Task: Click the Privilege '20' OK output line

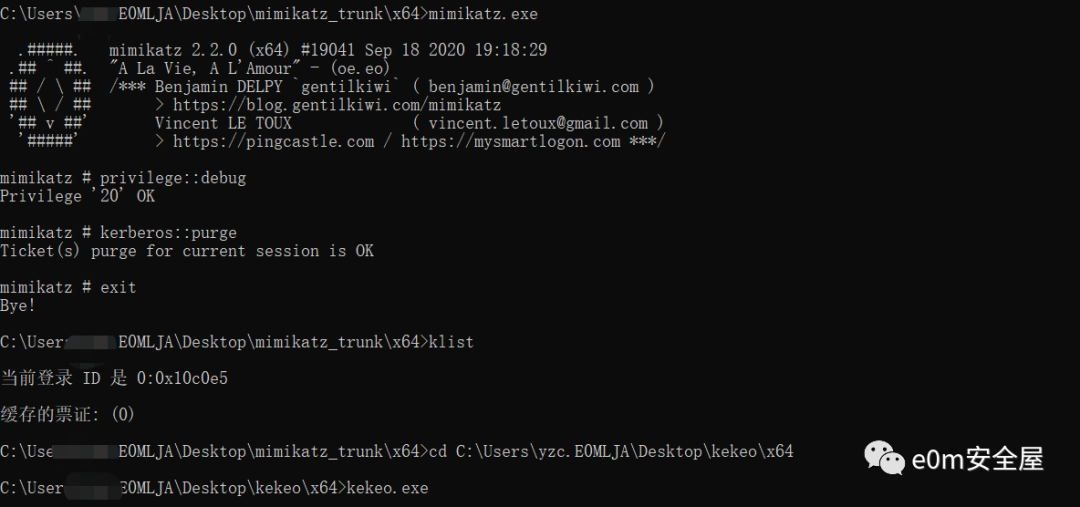Action: [x=77, y=196]
